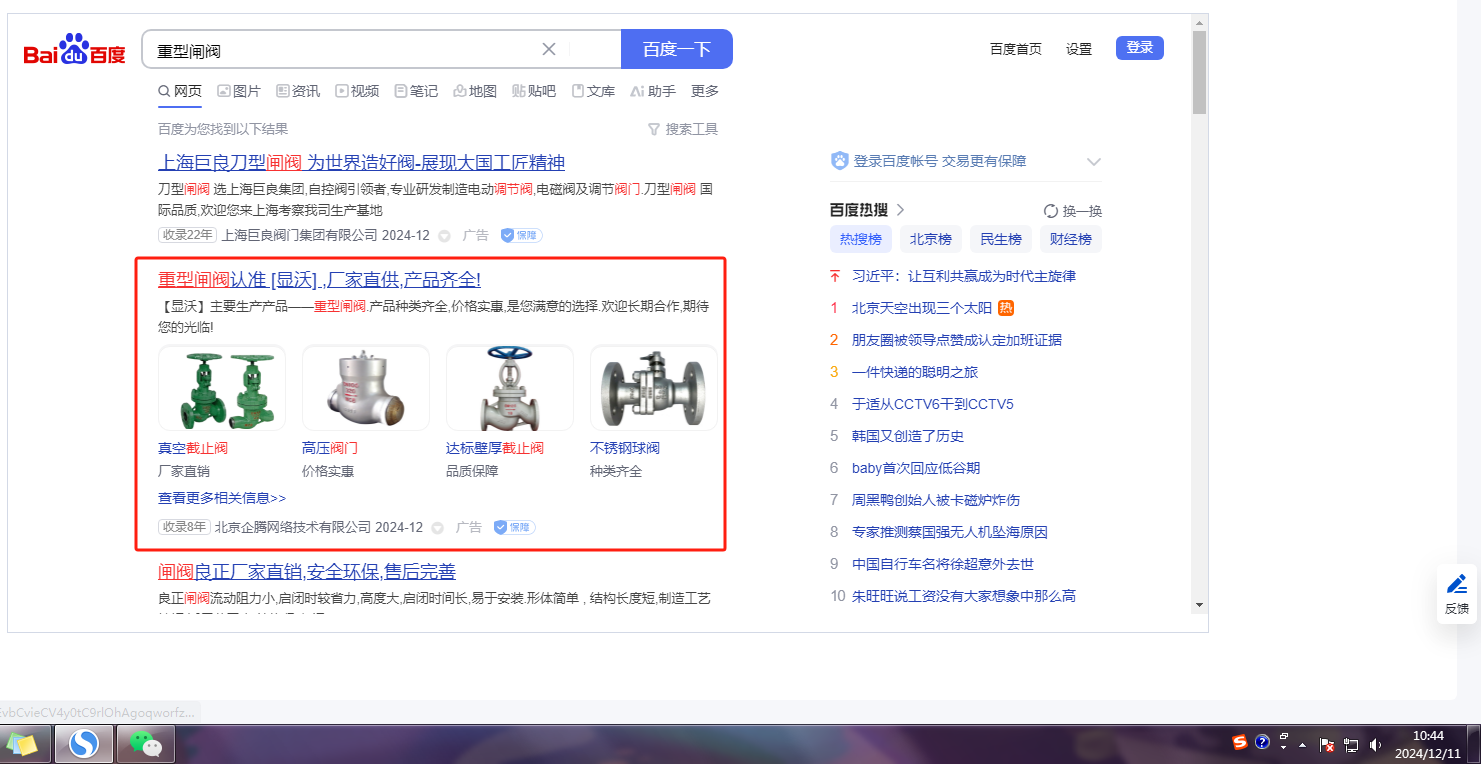The width and height of the screenshot is (1481, 764).
Task: Switch to the 网页 tab
Action: pos(180,91)
